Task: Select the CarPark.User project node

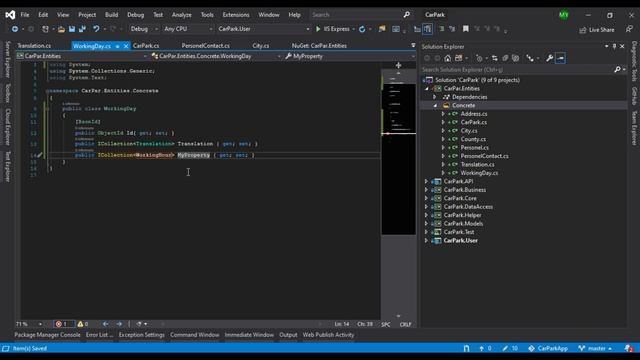Action: click(x=460, y=241)
